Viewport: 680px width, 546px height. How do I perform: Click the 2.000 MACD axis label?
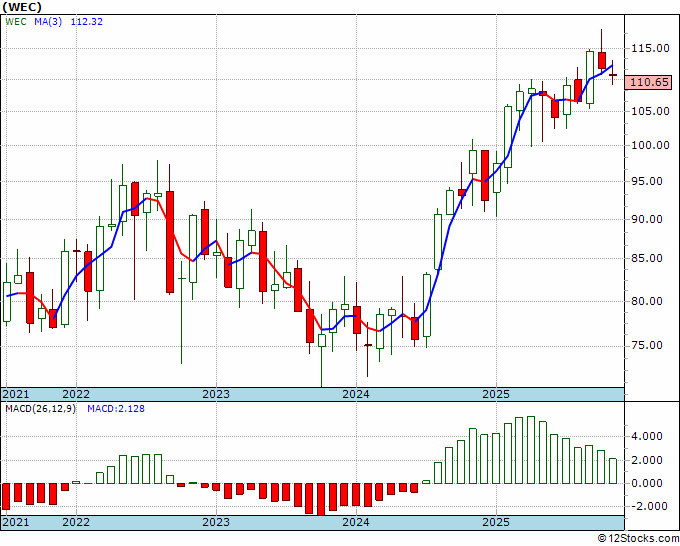(x=647, y=460)
